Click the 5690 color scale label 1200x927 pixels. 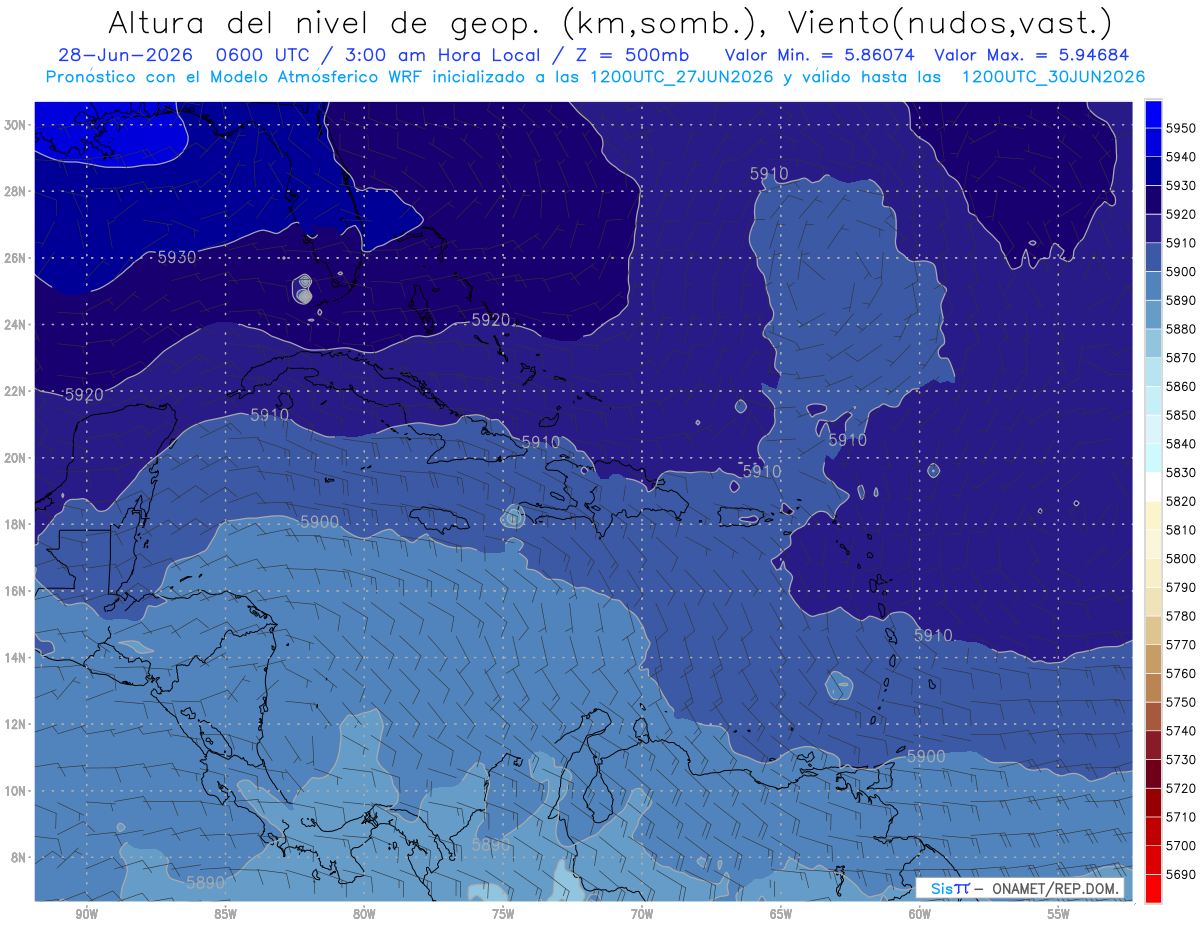(1182, 875)
